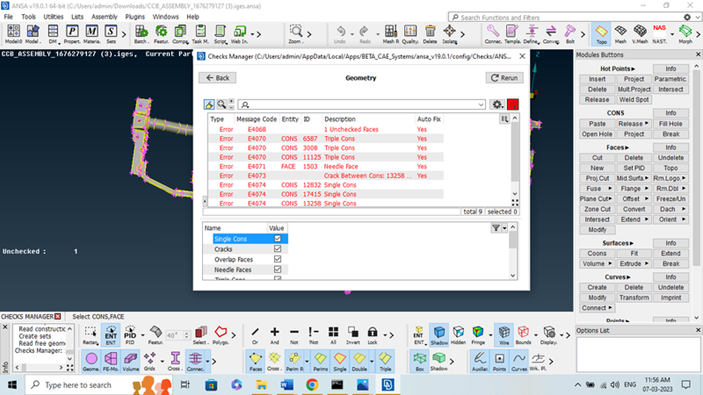Open the Properties list icon
The width and height of the screenshot is (703, 395).
(72, 34)
